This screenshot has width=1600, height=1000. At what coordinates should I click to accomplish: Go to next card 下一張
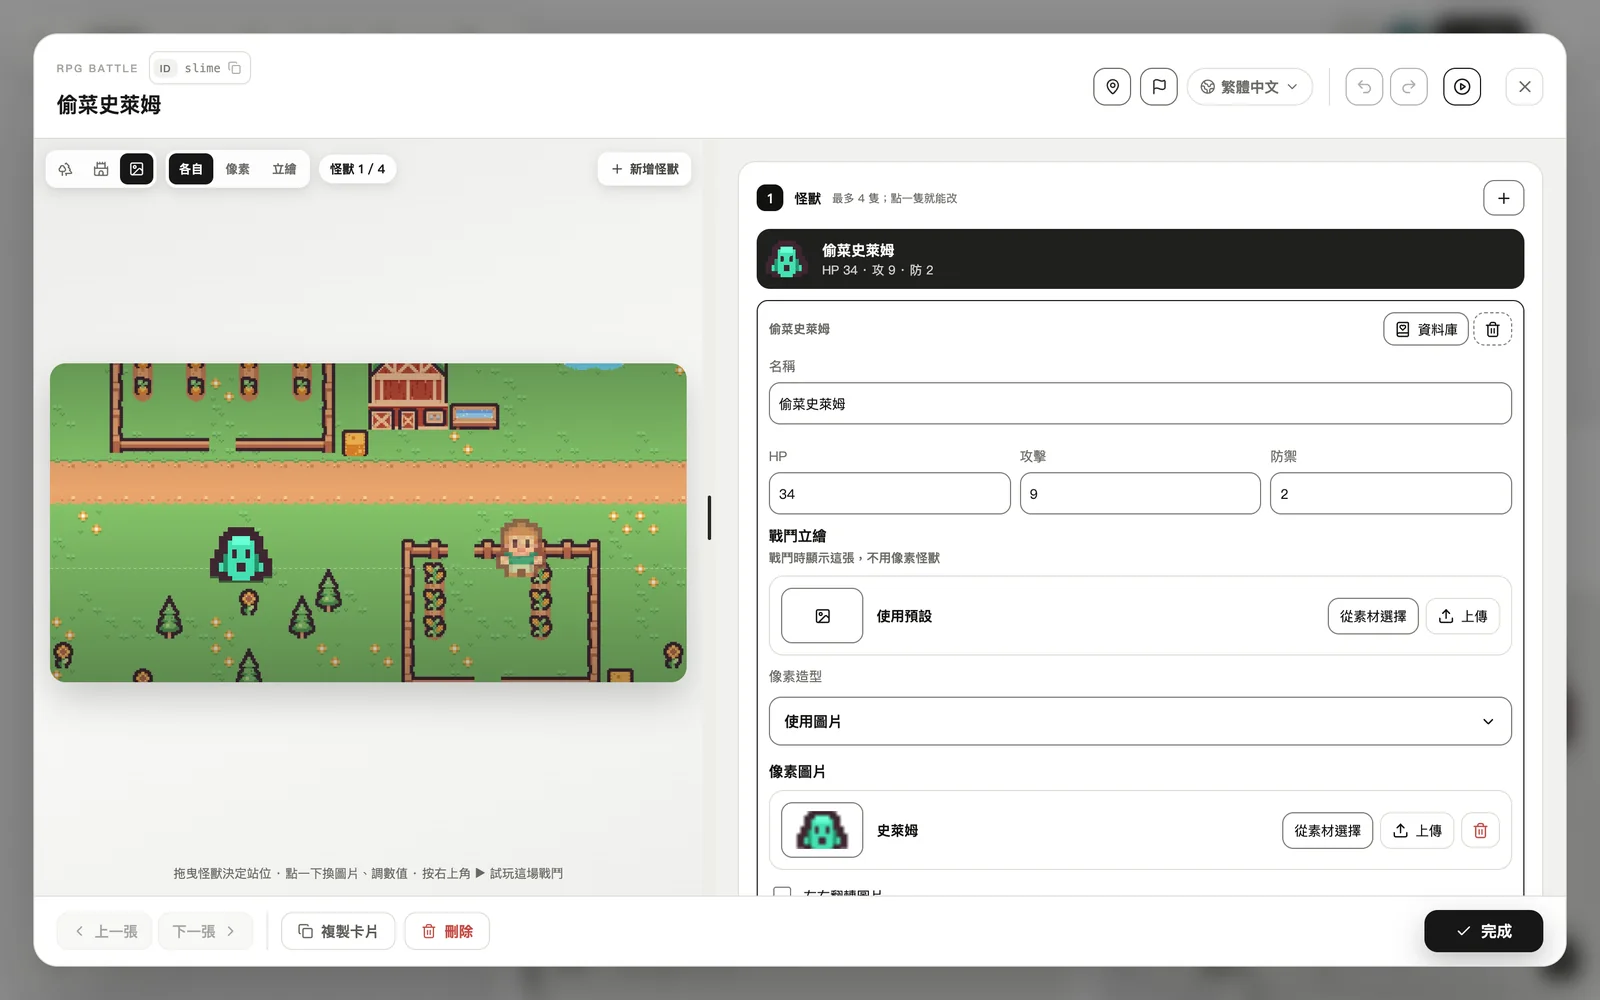point(205,931)
